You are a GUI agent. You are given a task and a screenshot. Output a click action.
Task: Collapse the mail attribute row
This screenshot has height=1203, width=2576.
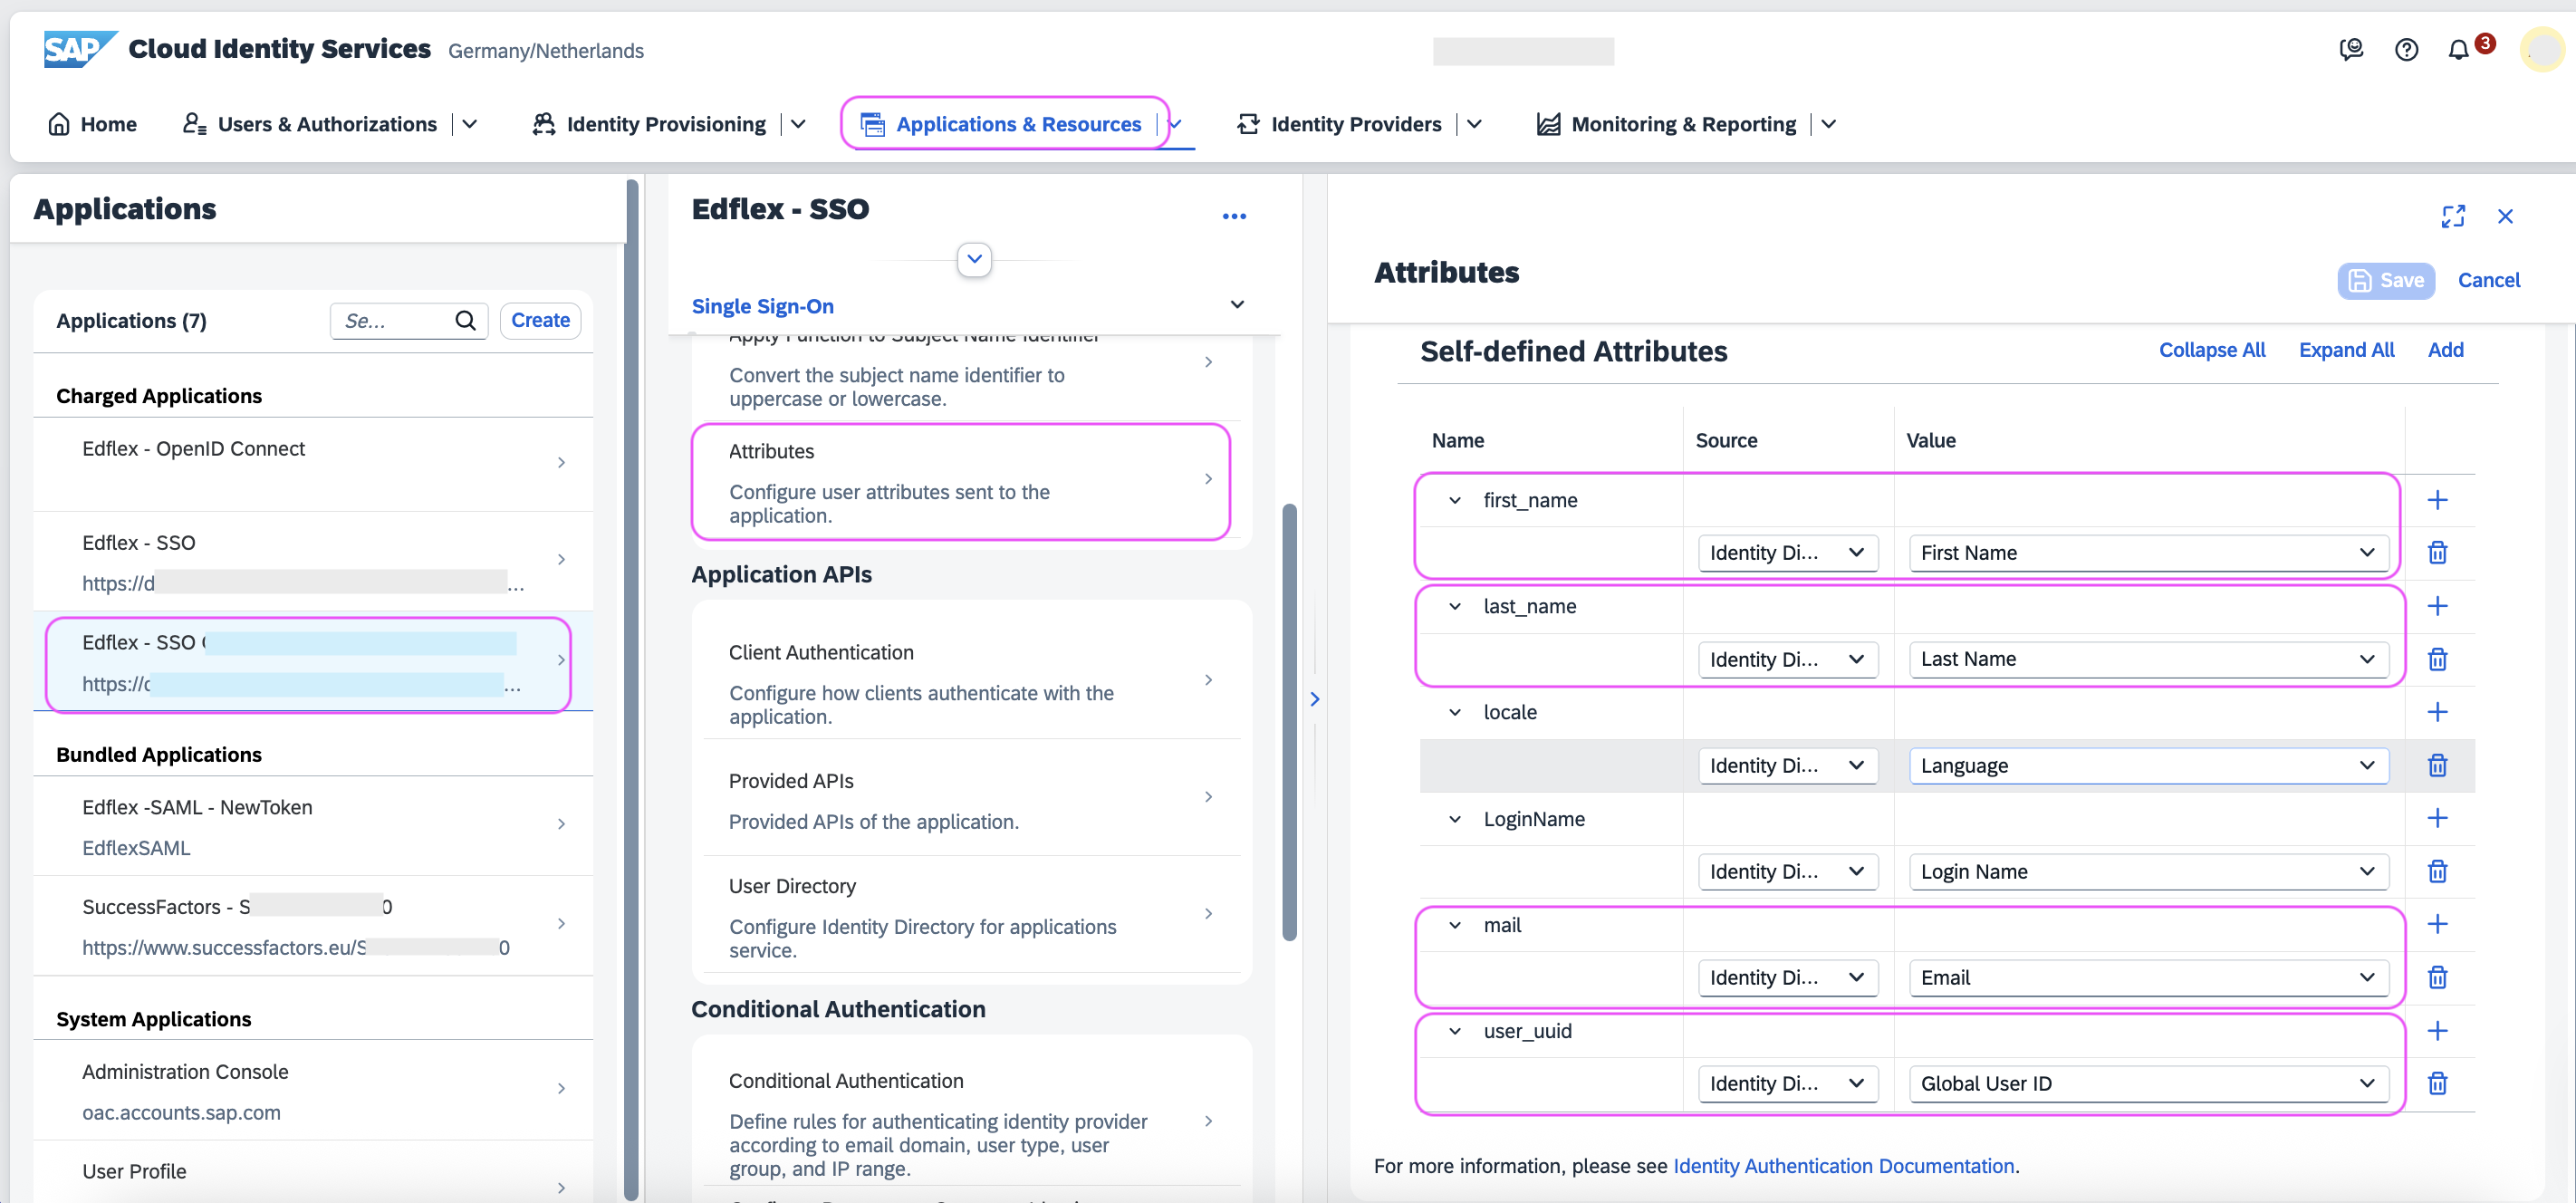pyautogui.click(x=1455, y=925)
